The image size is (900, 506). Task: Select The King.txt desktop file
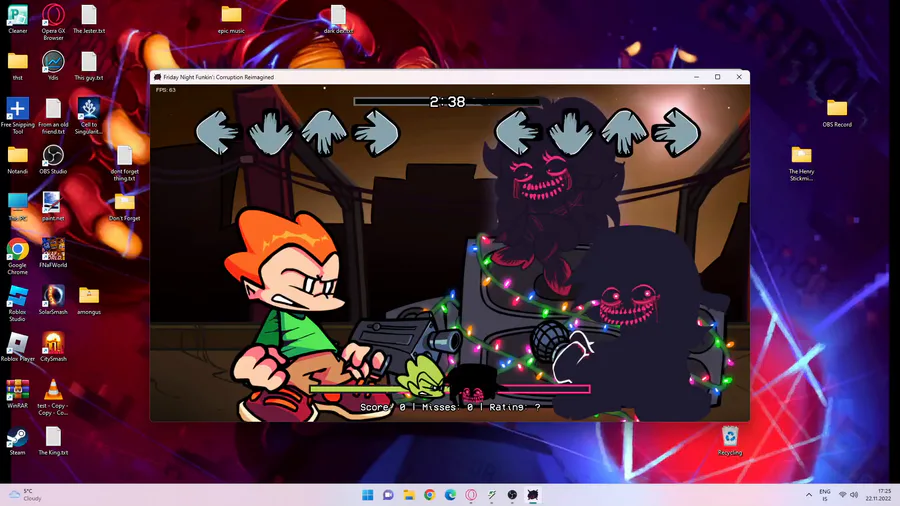click(53, 441)
